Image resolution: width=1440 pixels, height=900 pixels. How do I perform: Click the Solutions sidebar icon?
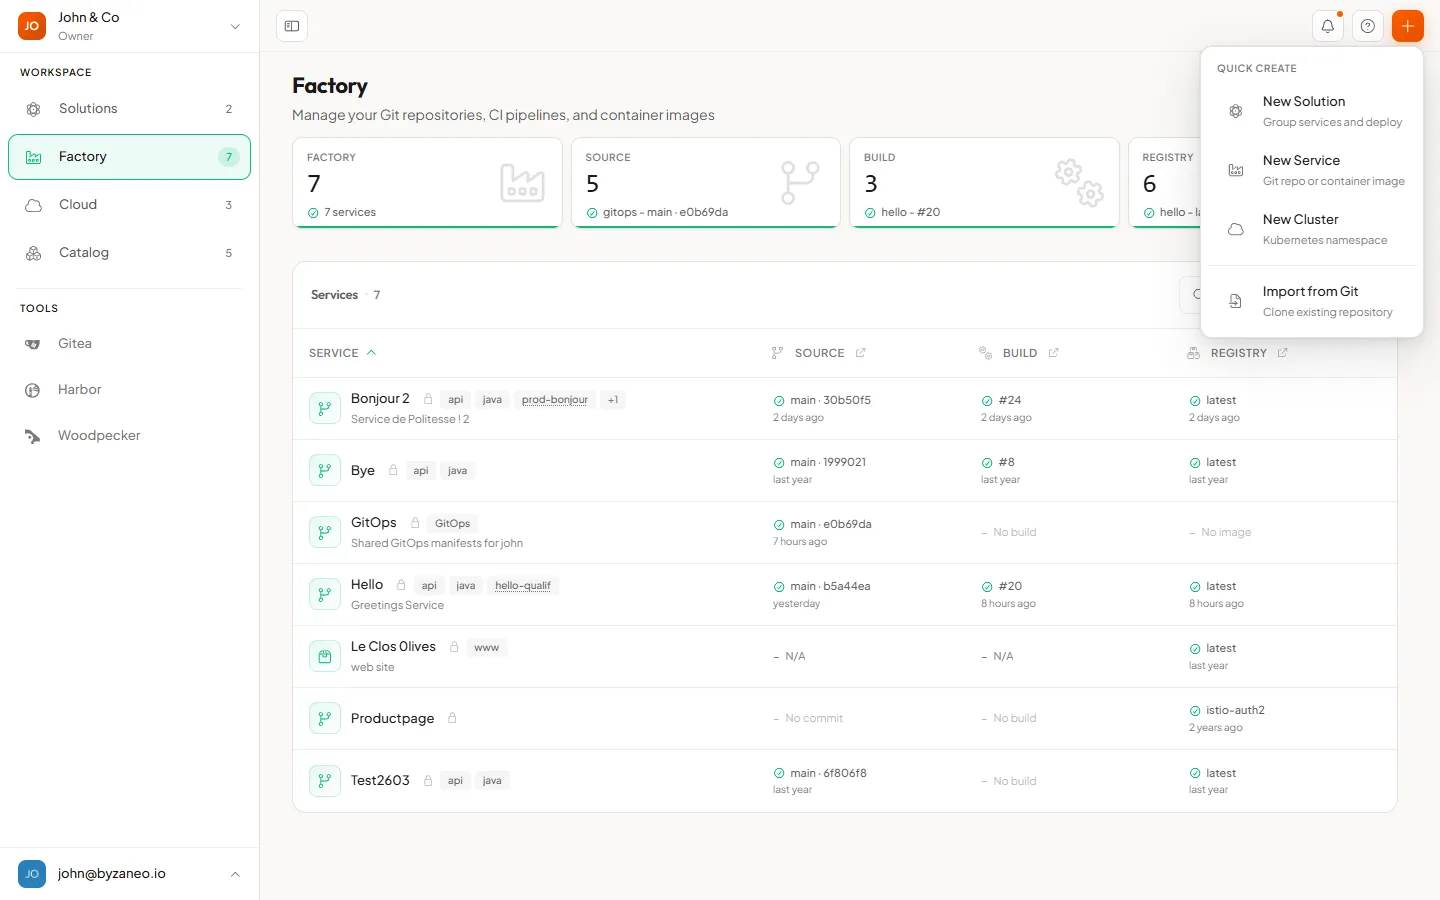point(33,109)
